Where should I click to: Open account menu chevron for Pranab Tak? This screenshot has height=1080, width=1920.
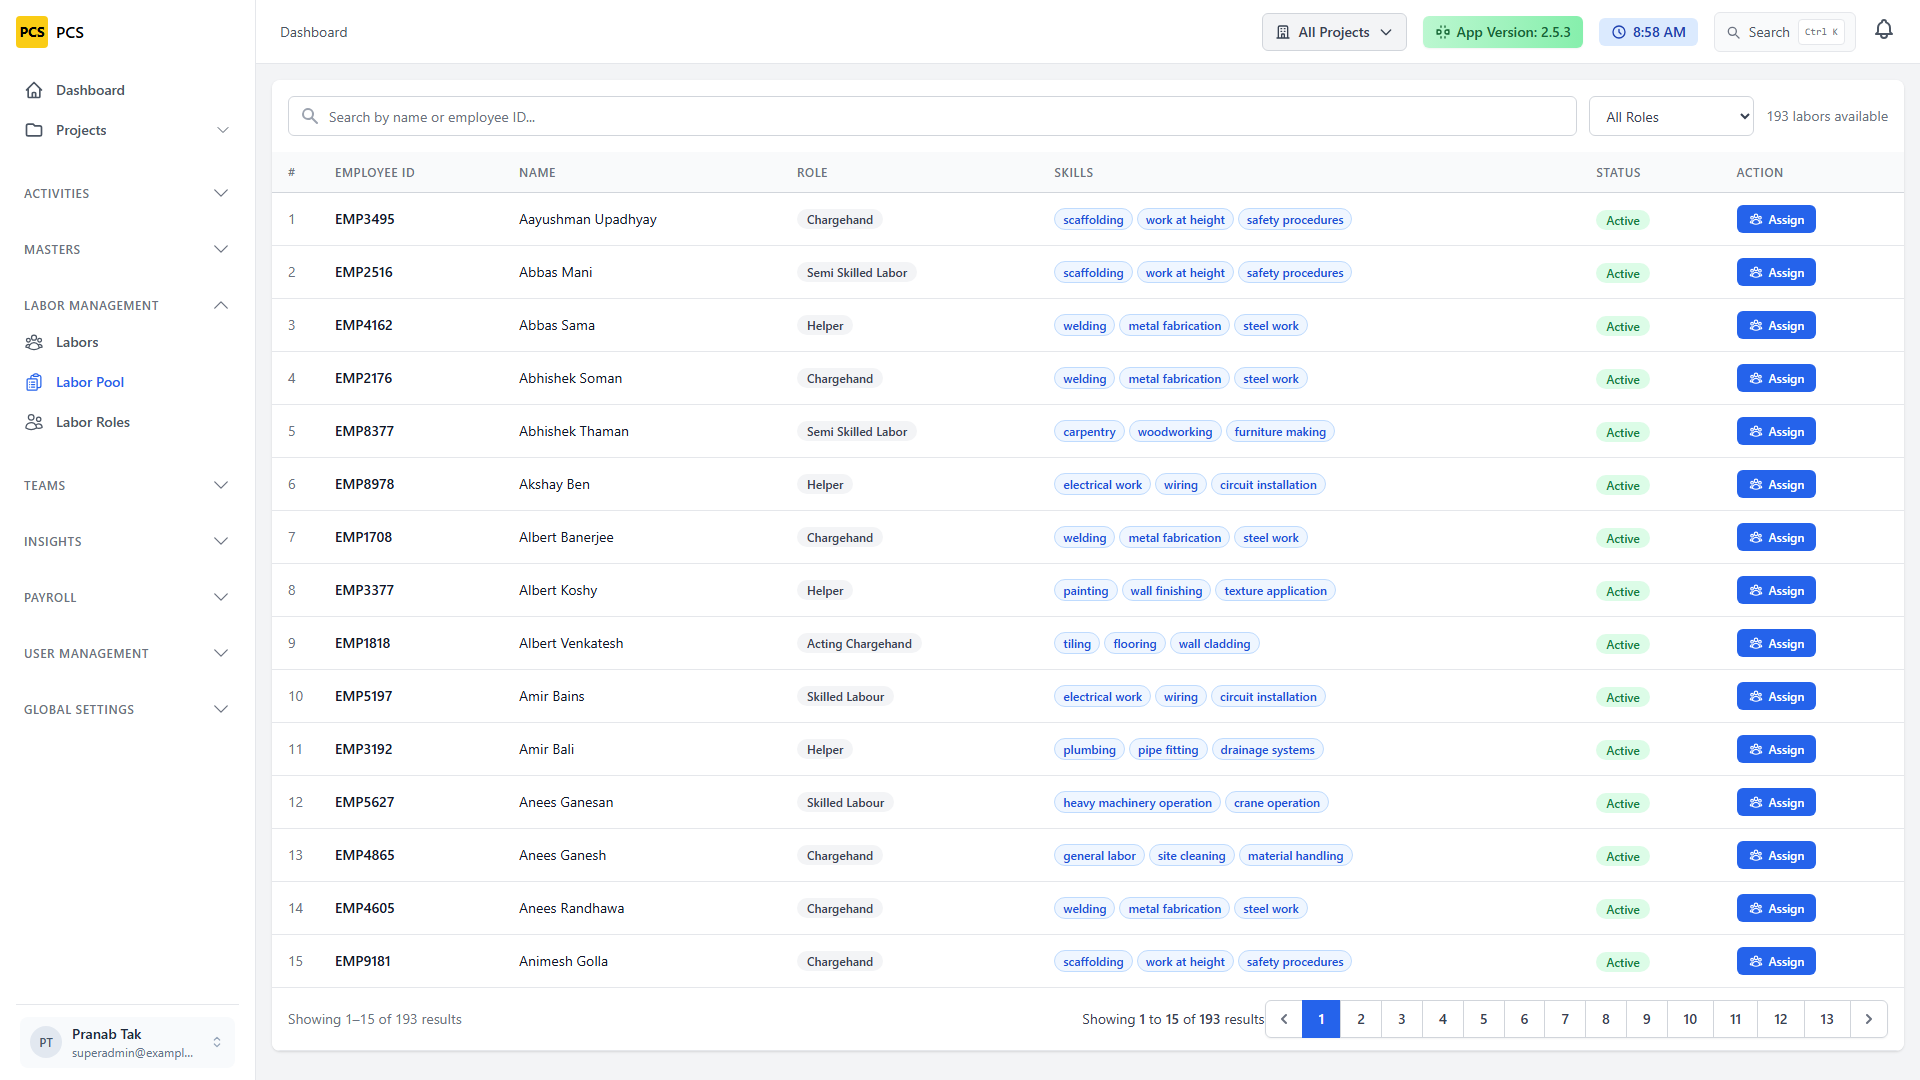[217, 1042]
